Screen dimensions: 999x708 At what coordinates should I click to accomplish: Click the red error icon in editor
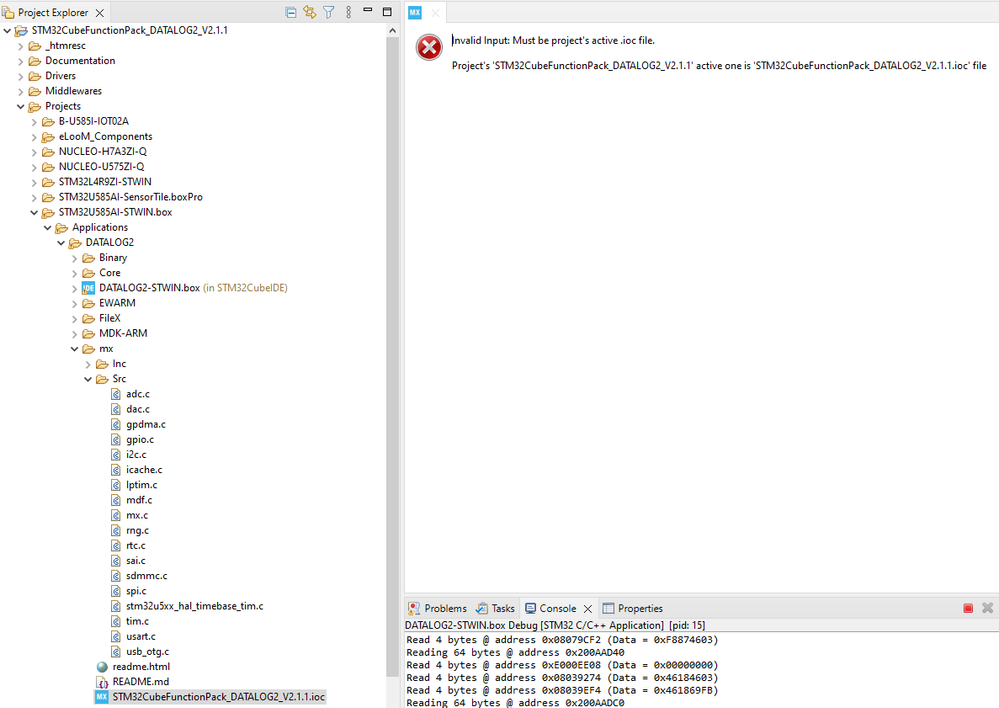tap(429, 48)
